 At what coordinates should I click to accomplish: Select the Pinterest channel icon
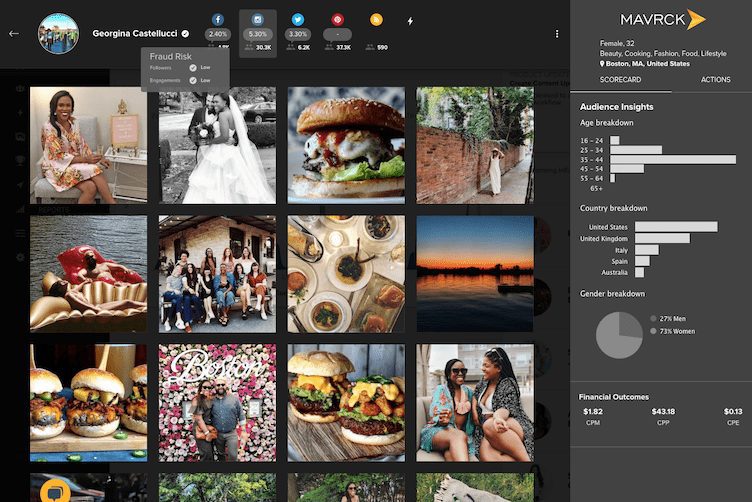[338, 20]
